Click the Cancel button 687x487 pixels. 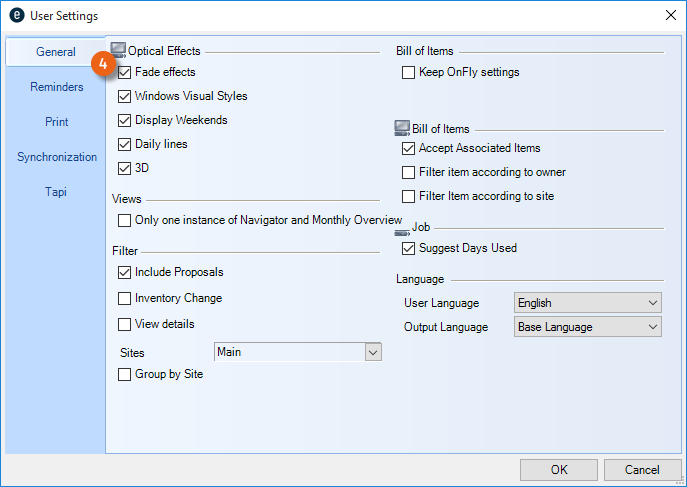[x=642, y=470]
